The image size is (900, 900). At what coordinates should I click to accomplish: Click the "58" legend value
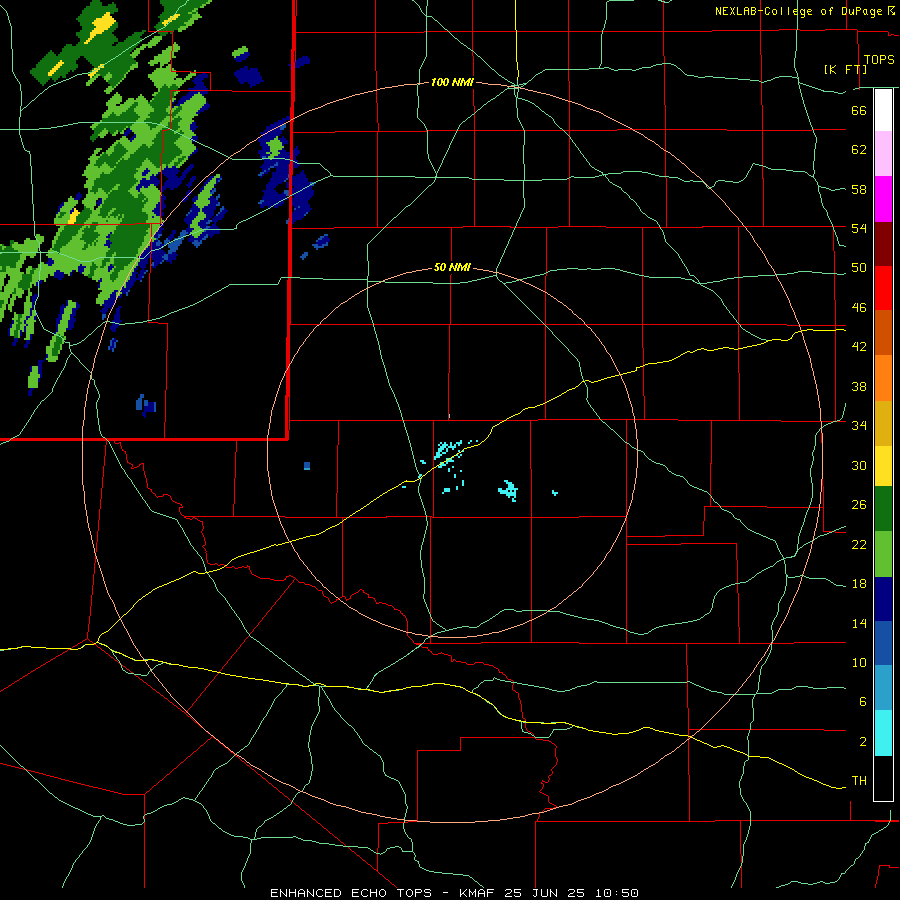tap(859, 189)
